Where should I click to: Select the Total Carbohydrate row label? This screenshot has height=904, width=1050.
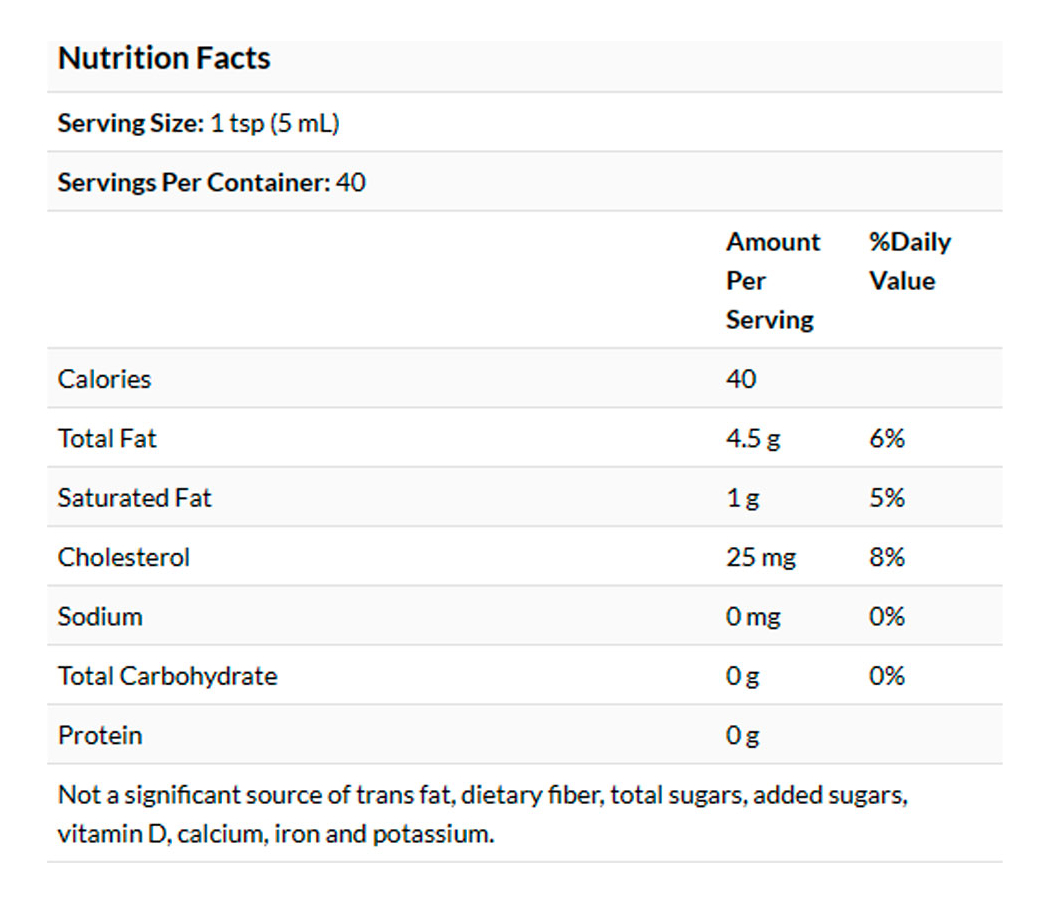(x=167, y=676)
